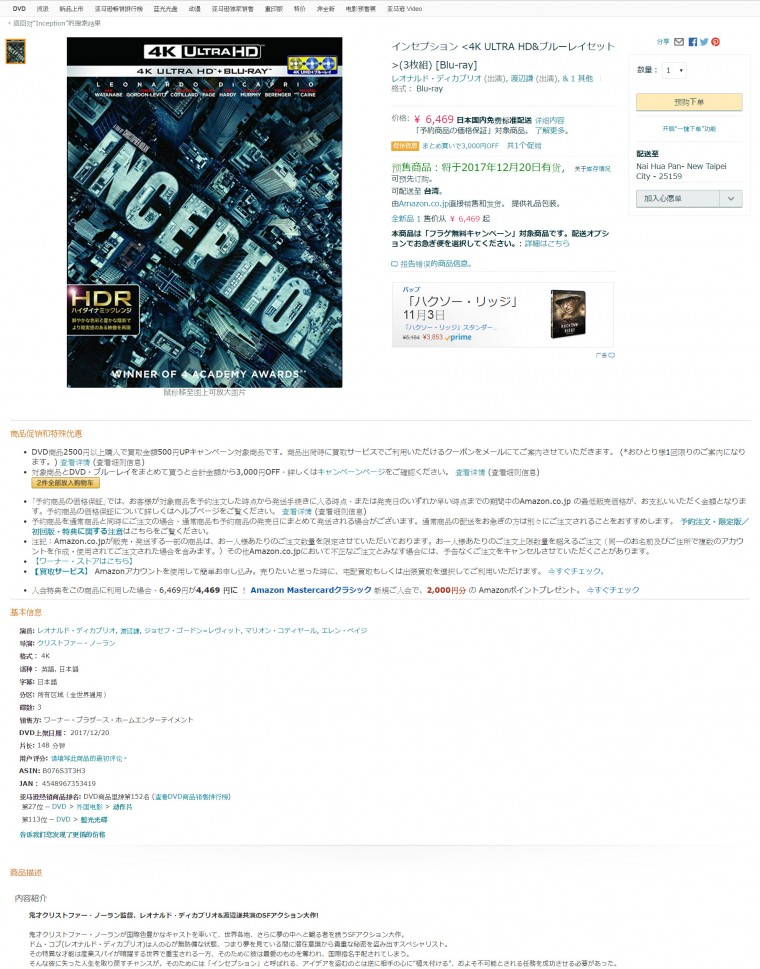Add item via 加入心愿单 button

678,198
